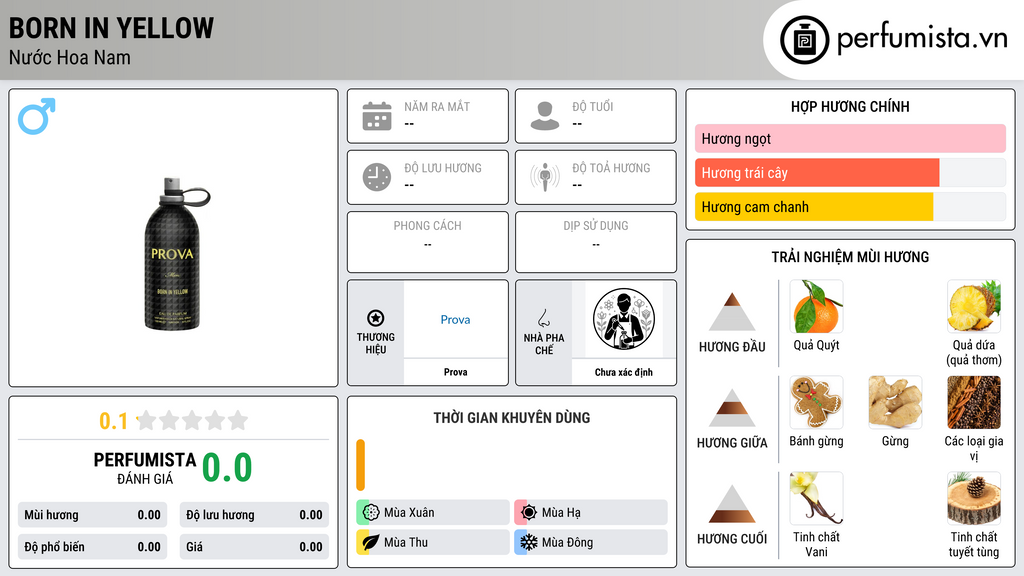Click the Mùa Hạ sun icon

pyautogui.click(x=529, y=512)
